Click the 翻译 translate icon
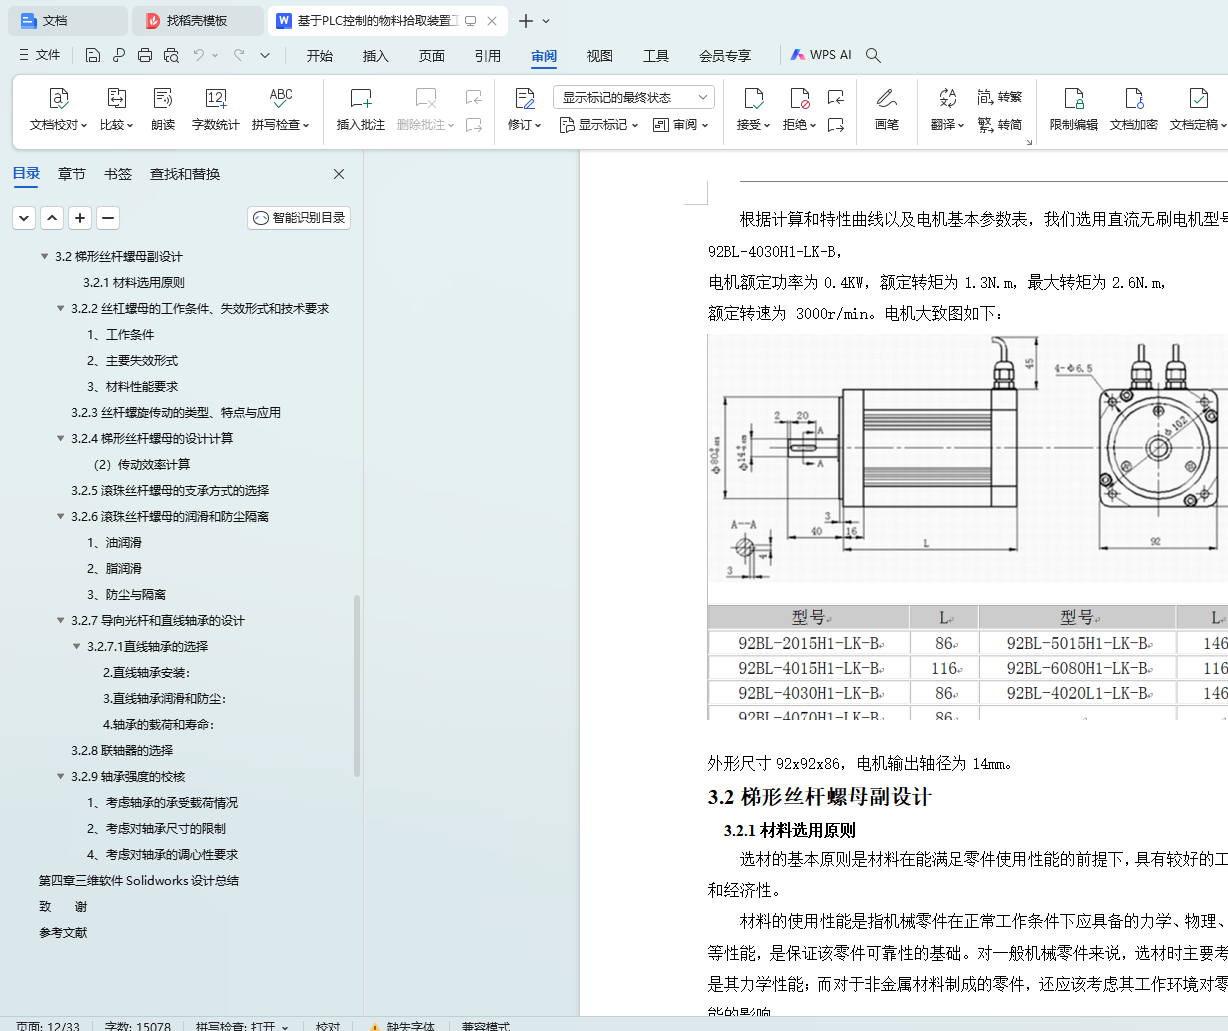 (947, 98)
